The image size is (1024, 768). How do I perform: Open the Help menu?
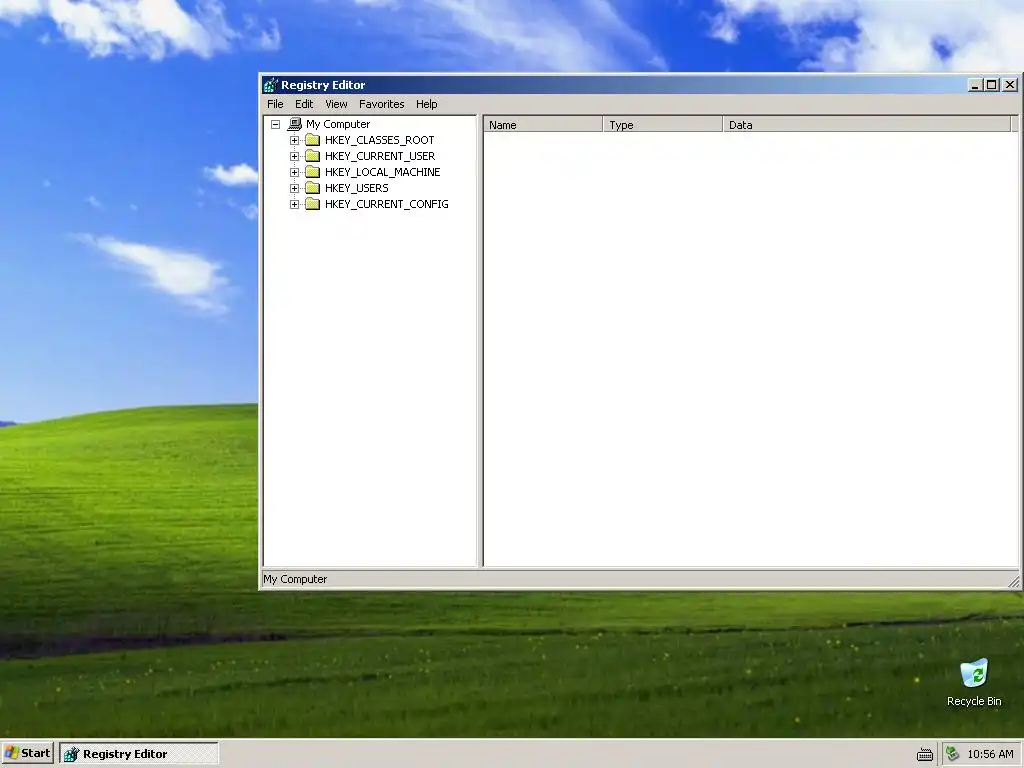[426, 104]
